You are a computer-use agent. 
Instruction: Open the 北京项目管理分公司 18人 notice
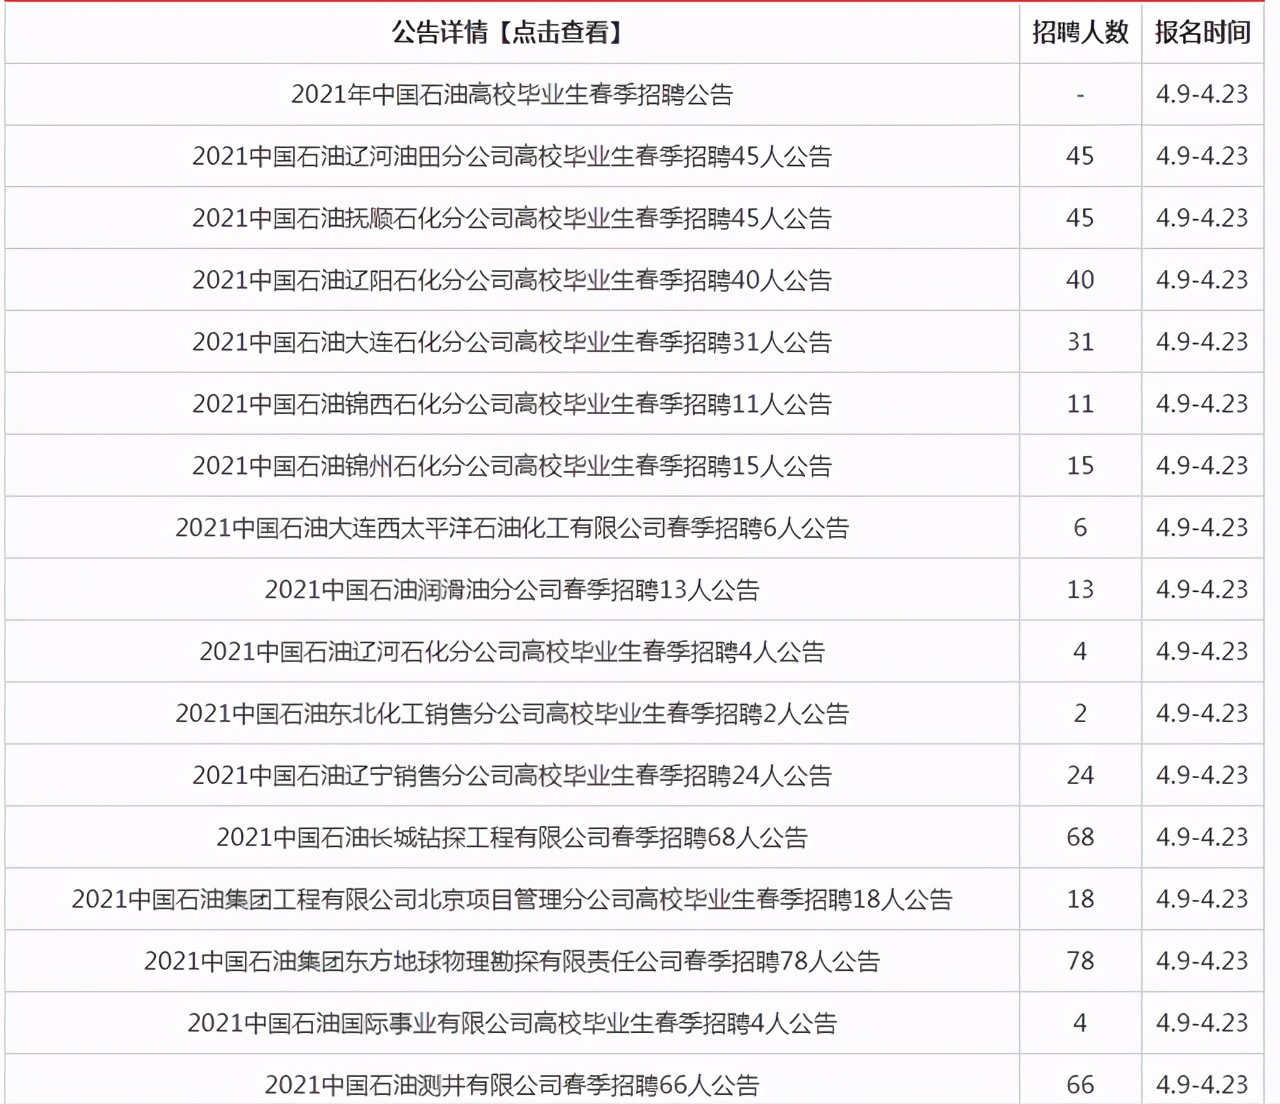[512, 900]
